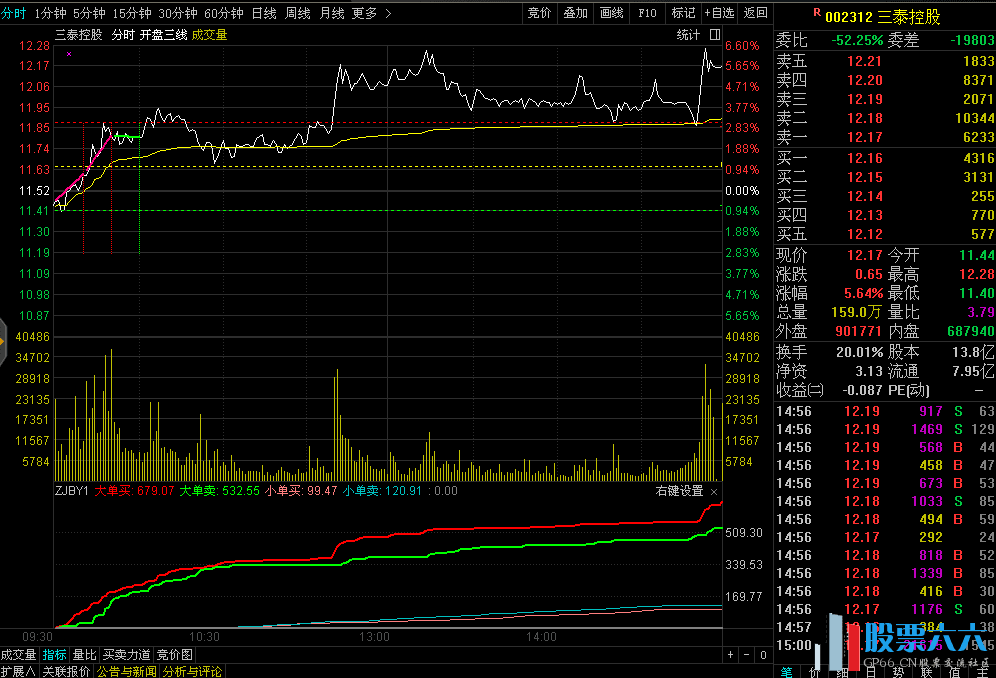
Task: Select the 买卖力道 tab below the chart
Action: coord(126,654)
